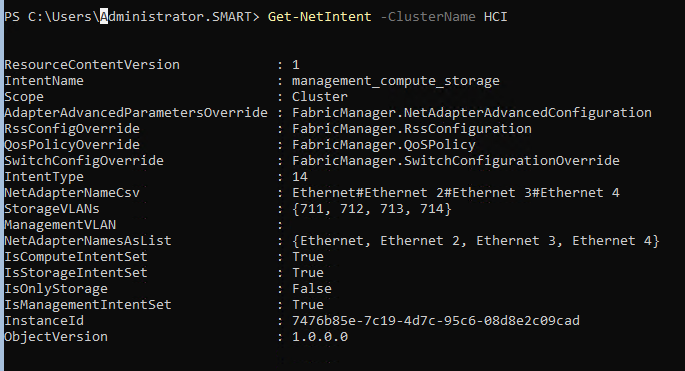
Task: Click the FabricManager.RssConfiguration value
Action: [x=412, y=129]
